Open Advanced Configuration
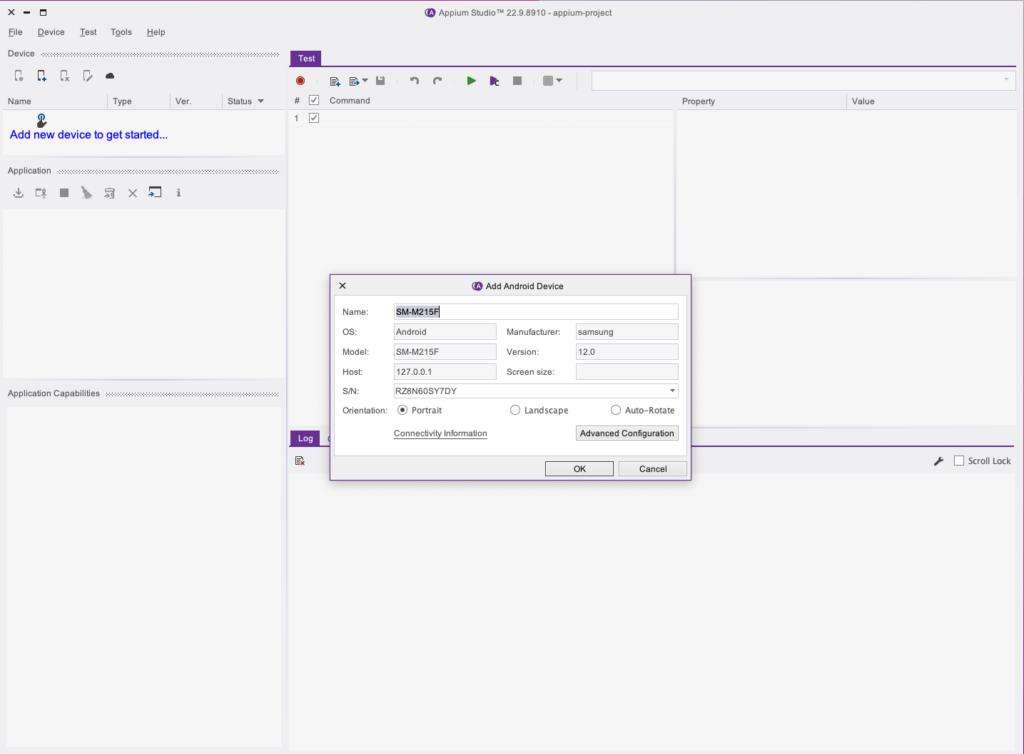This screenshot has height=754, width=1024. pos(627,433)
